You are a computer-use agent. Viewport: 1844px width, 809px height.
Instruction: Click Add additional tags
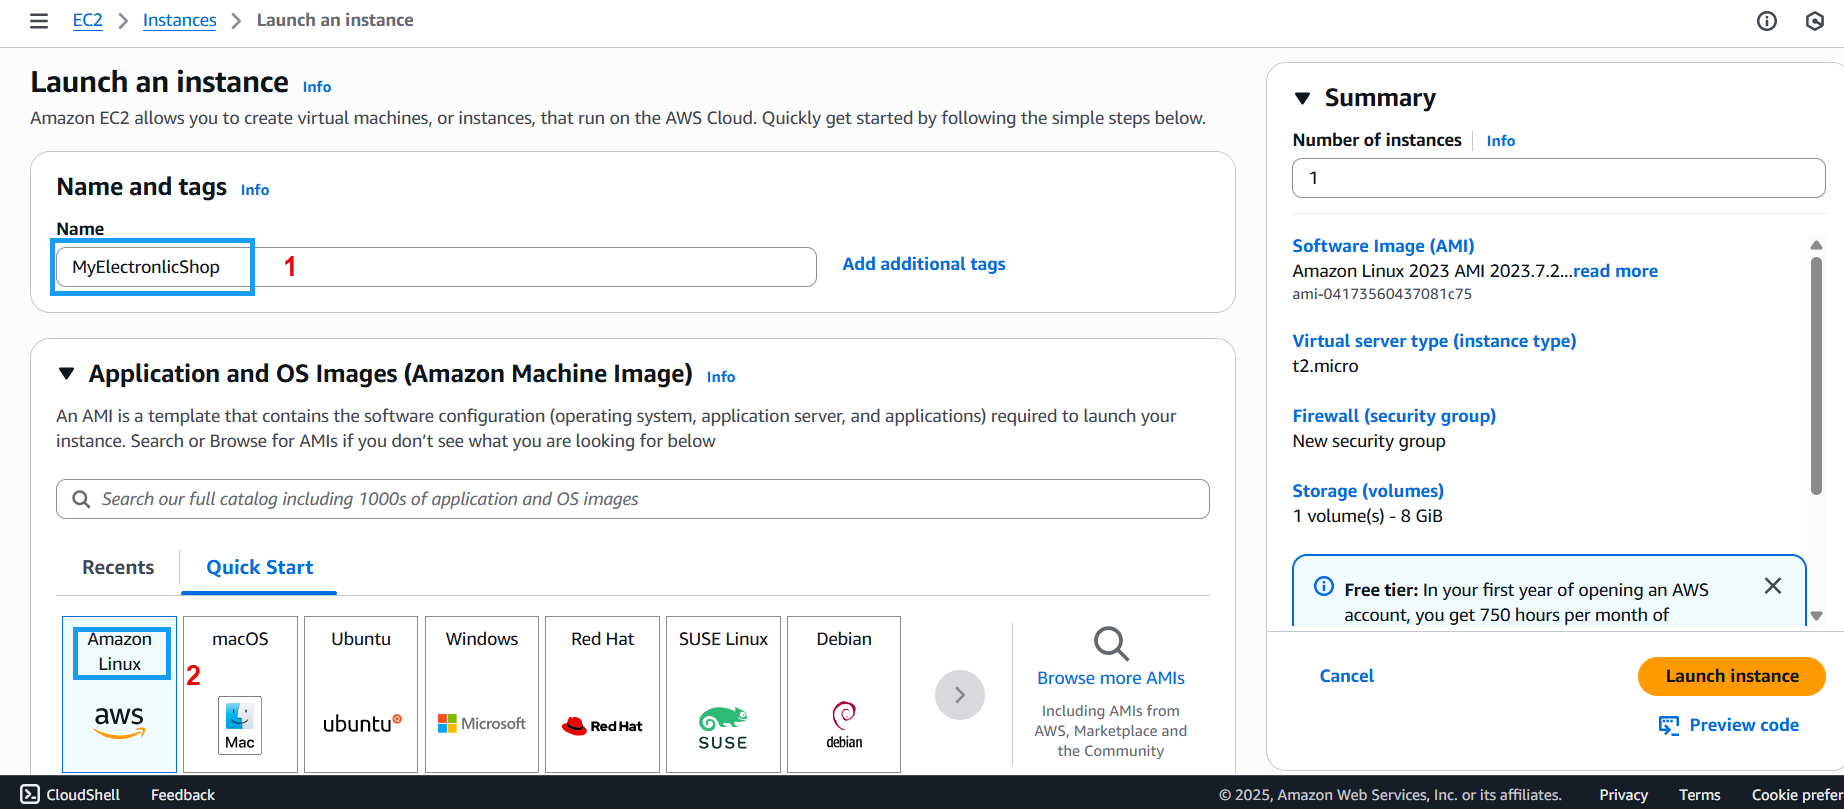tap(924, 264)
